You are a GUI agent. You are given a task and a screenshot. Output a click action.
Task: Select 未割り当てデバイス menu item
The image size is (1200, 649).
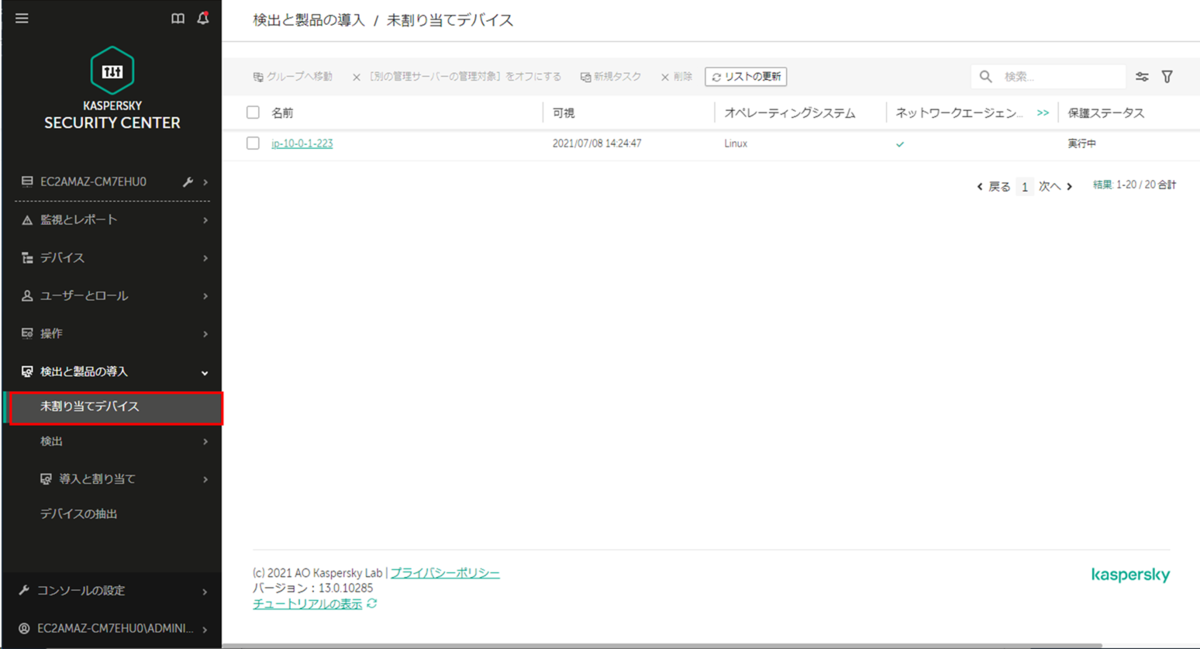115,407
